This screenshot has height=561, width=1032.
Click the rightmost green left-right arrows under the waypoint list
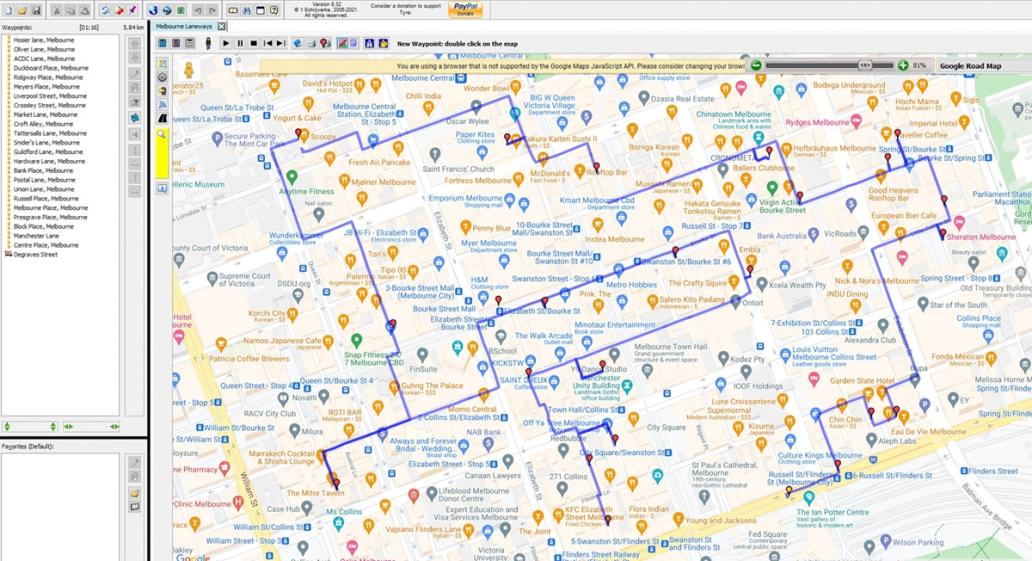pos(115,427)
